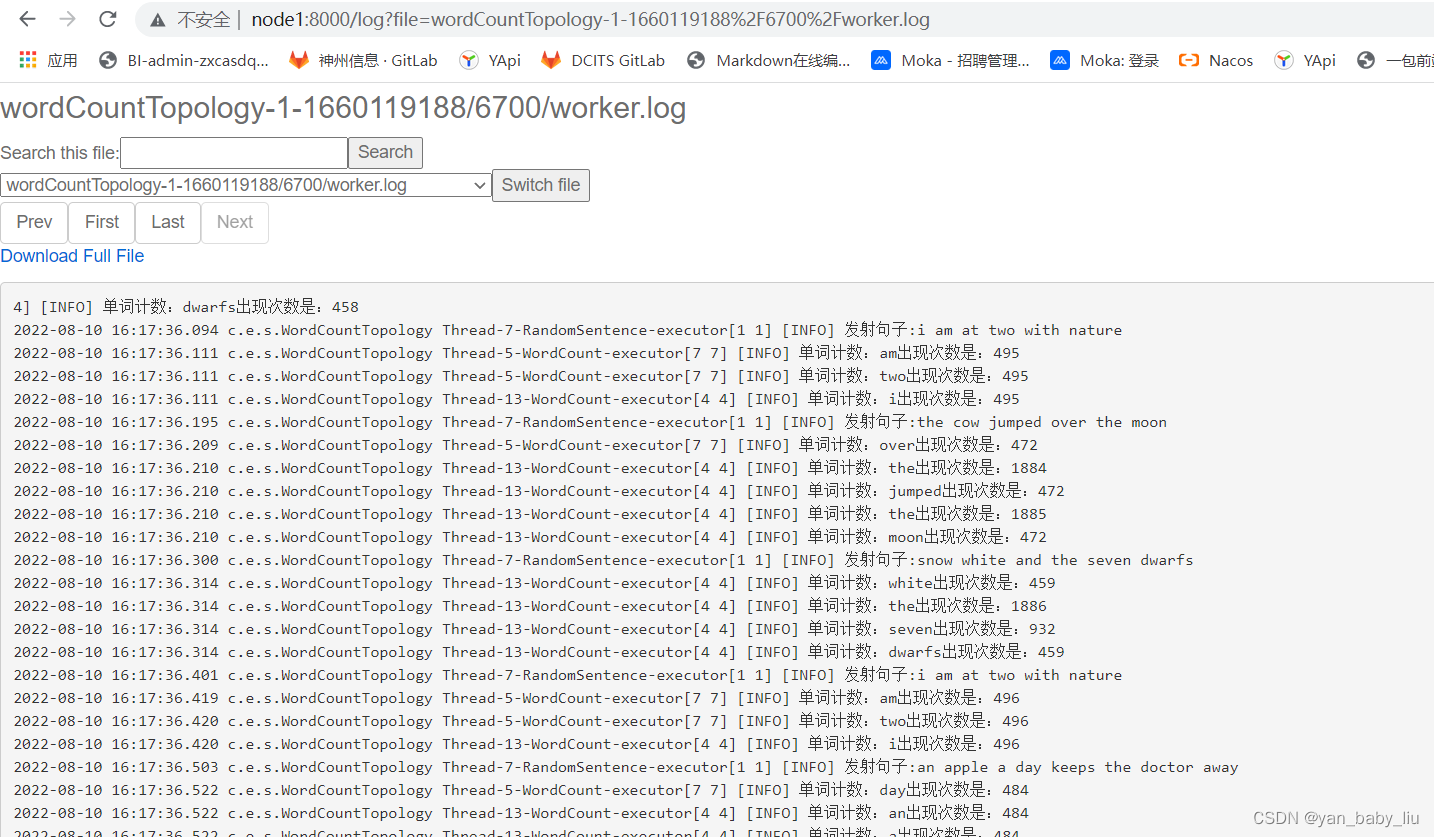Open the Nacos bookmark
The height and width of the screenshot is (837, 1434).
pyautogui.click(x=1216, y=60)
